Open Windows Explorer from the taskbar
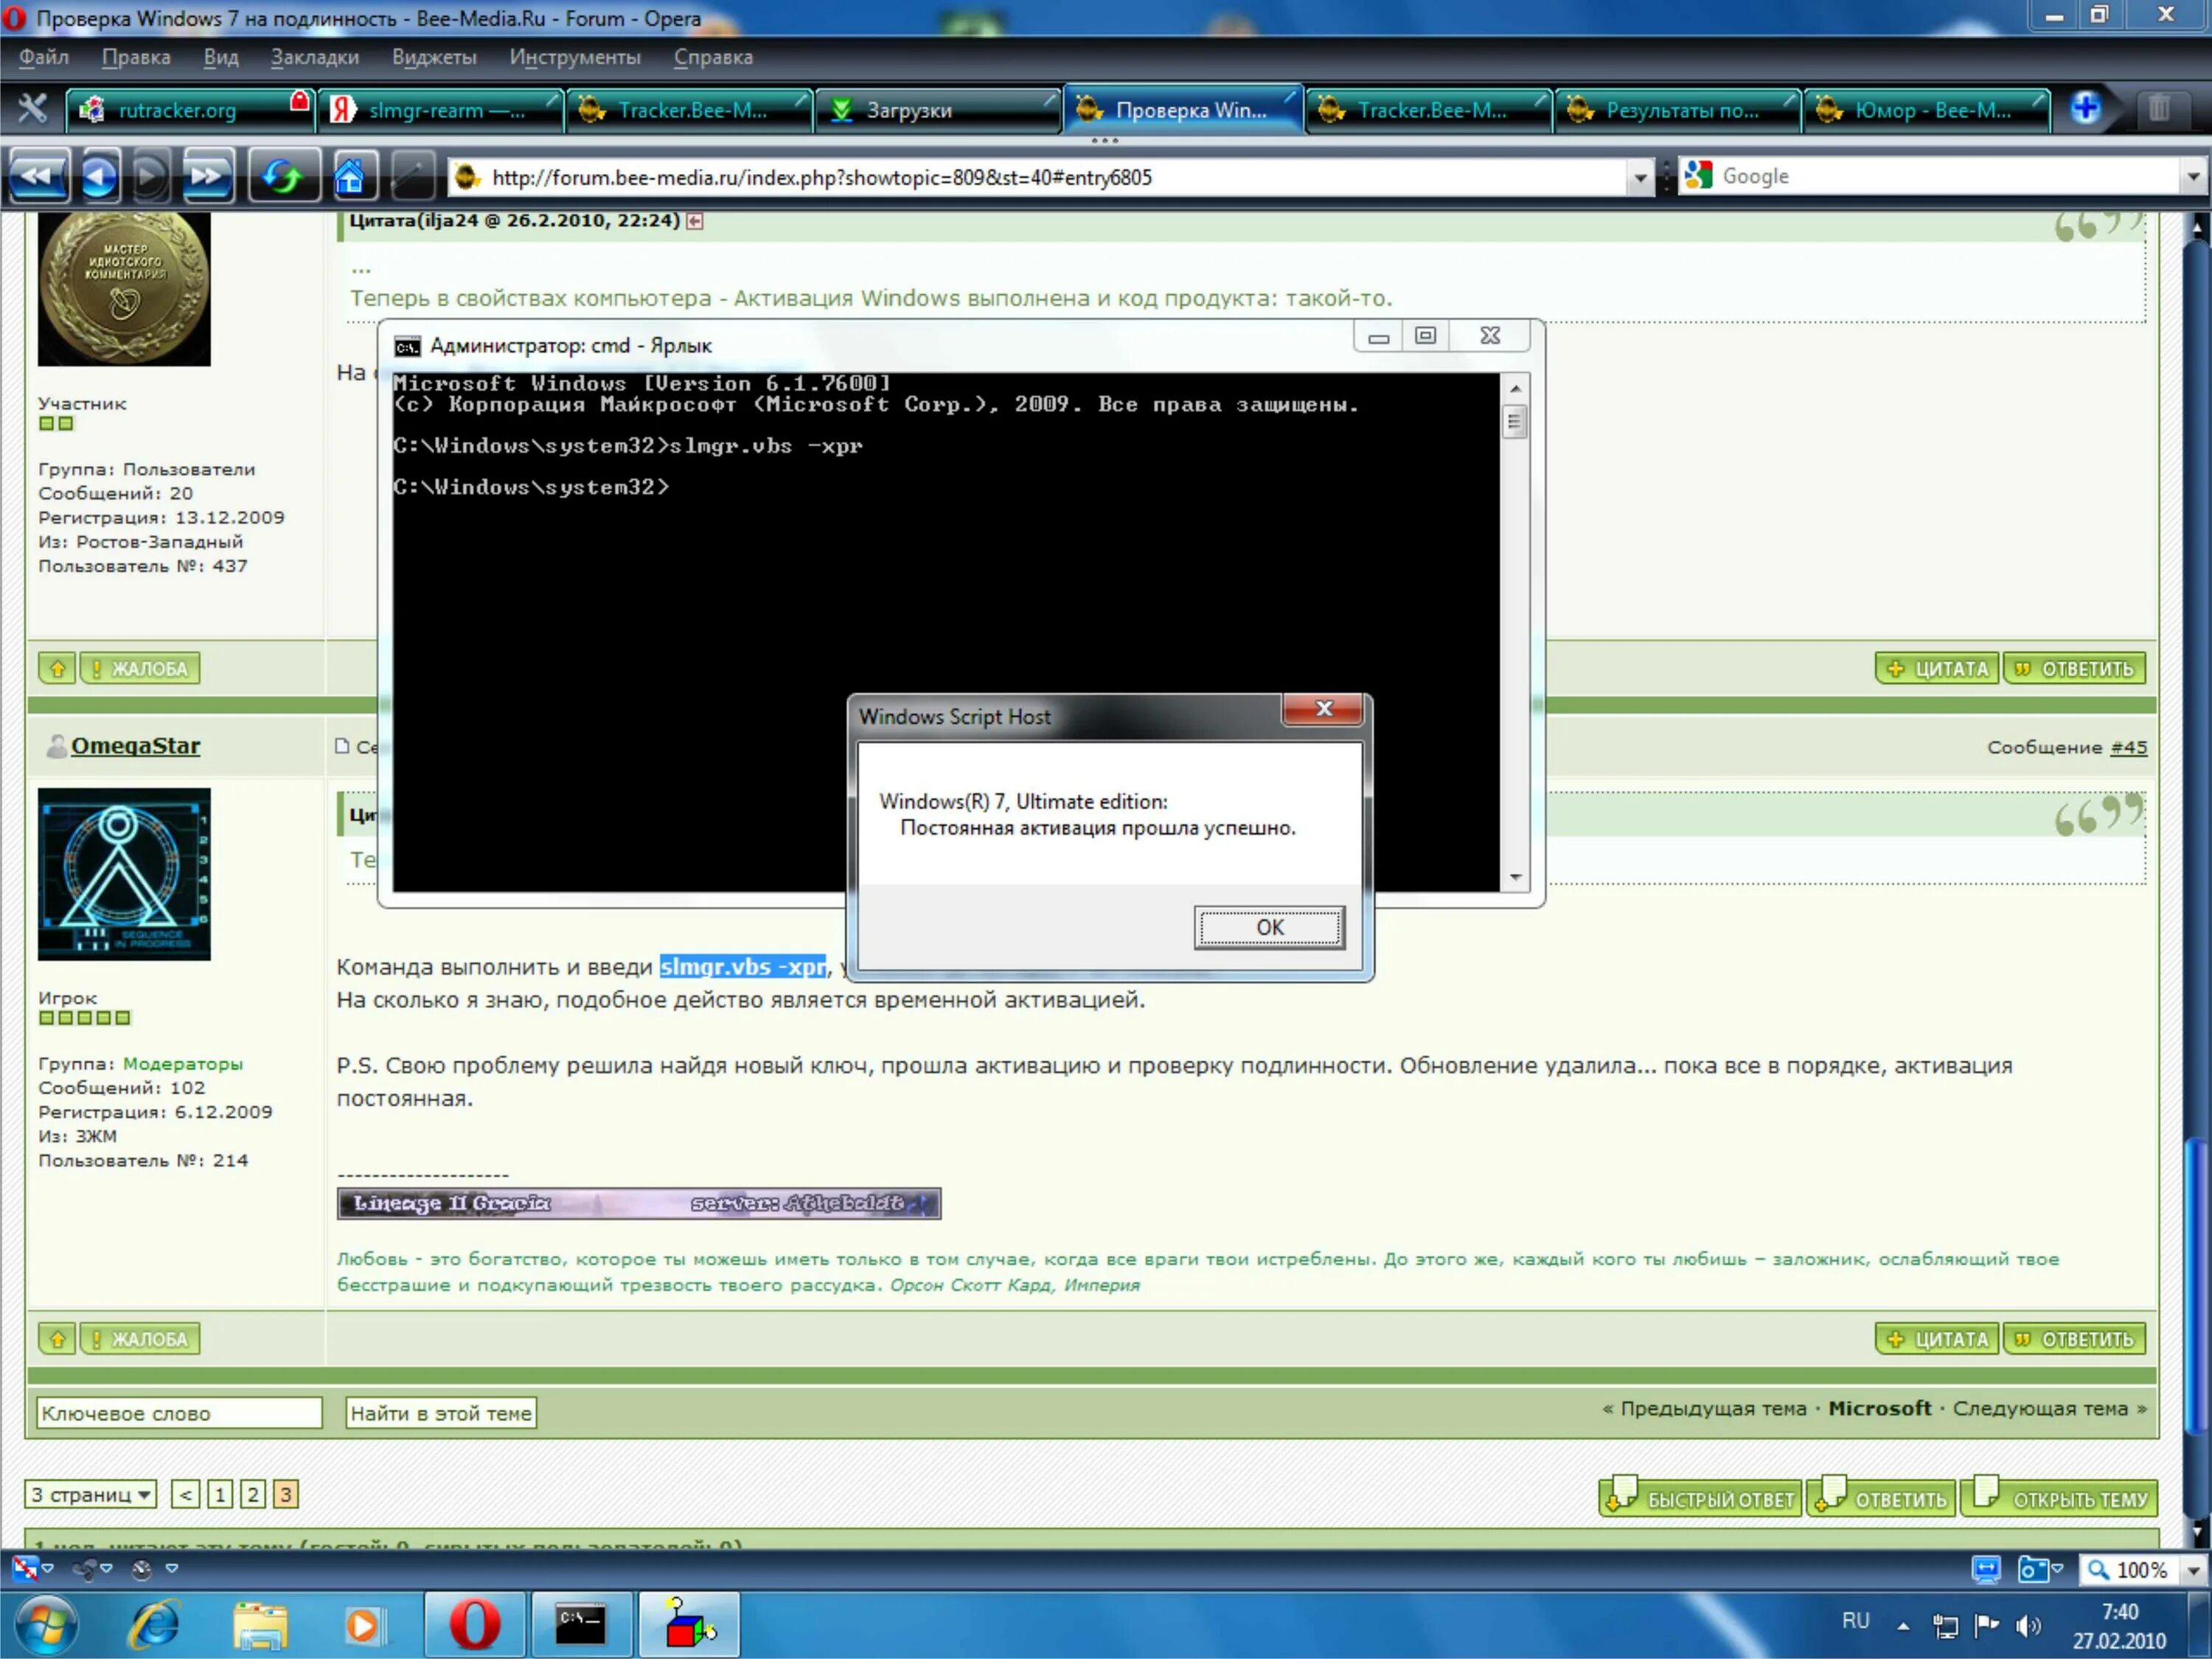Image resolution: width=2212 pixels, height=1659 pixels. pos(260,1624)
